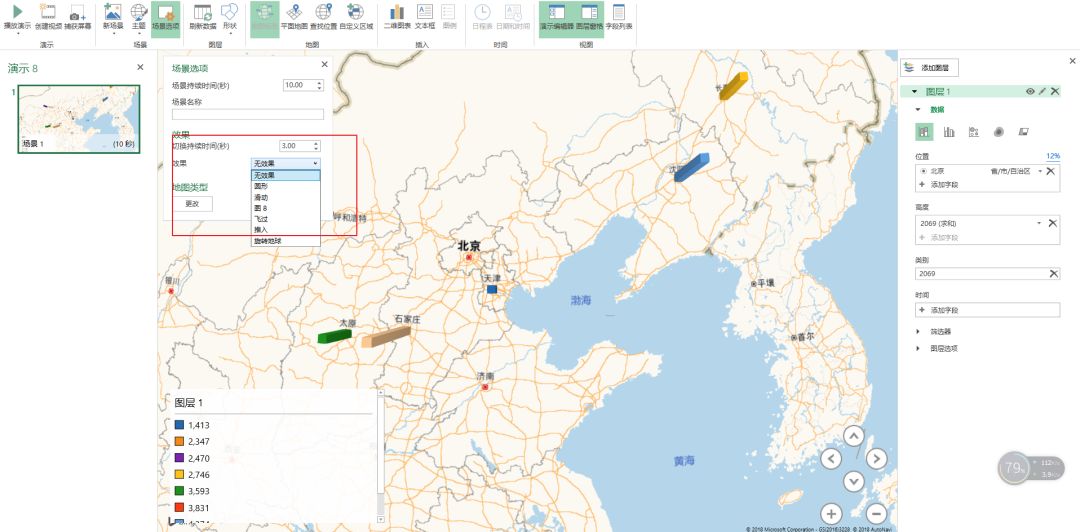Select the 北京 location radio button
Screen dimensions: 1080x532
923,171
